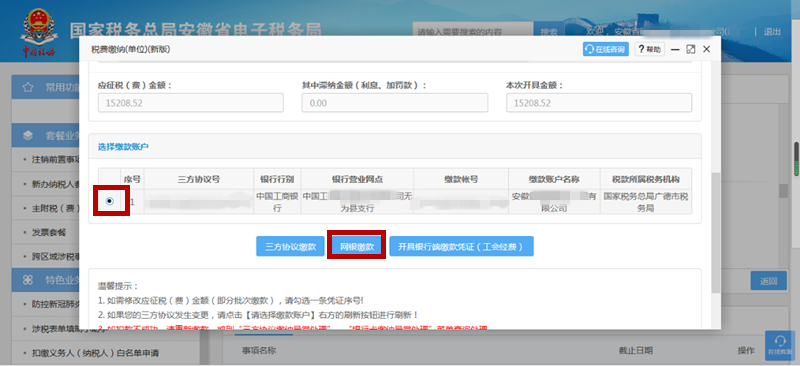Minimize the 税费缴纳 dialog

tap(675, 50)
